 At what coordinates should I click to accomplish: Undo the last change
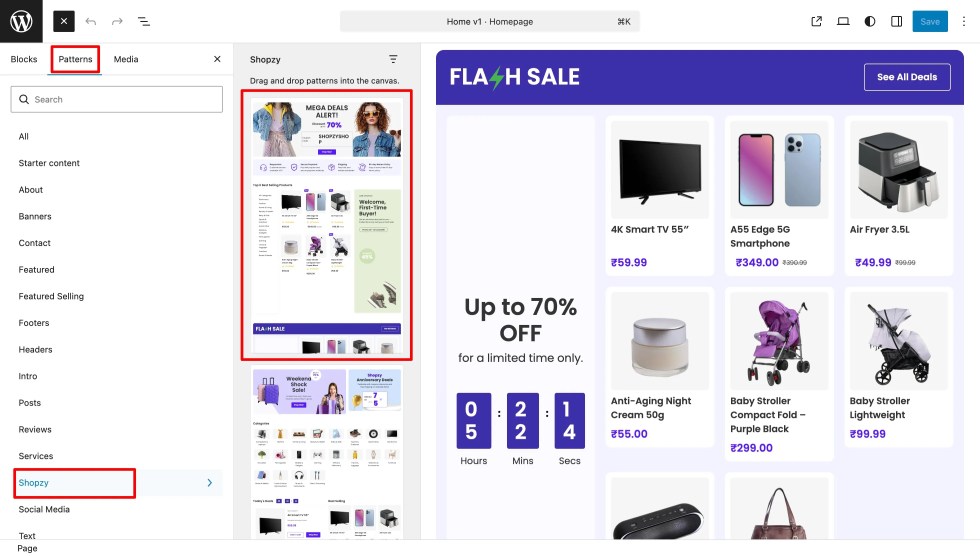click(91, 21)
